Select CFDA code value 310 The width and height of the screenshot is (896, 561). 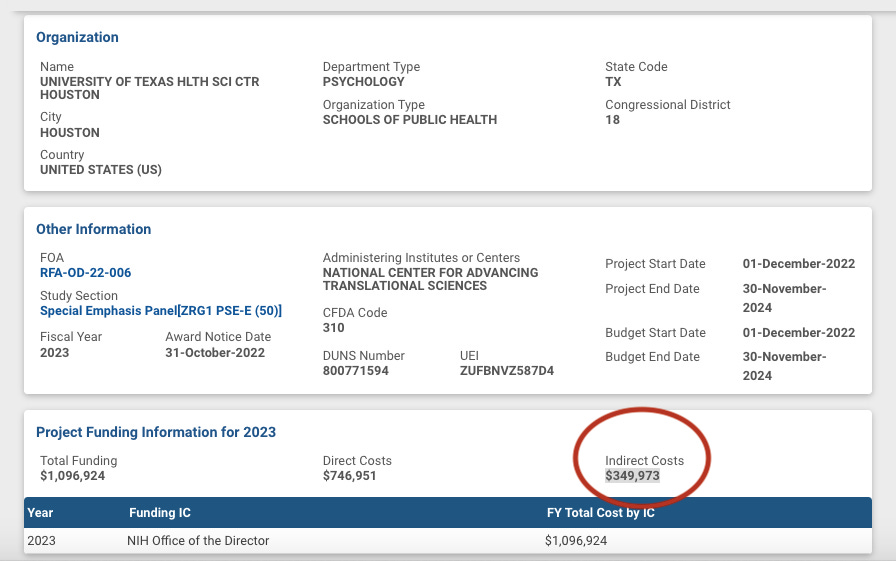(x=334, y=328)
